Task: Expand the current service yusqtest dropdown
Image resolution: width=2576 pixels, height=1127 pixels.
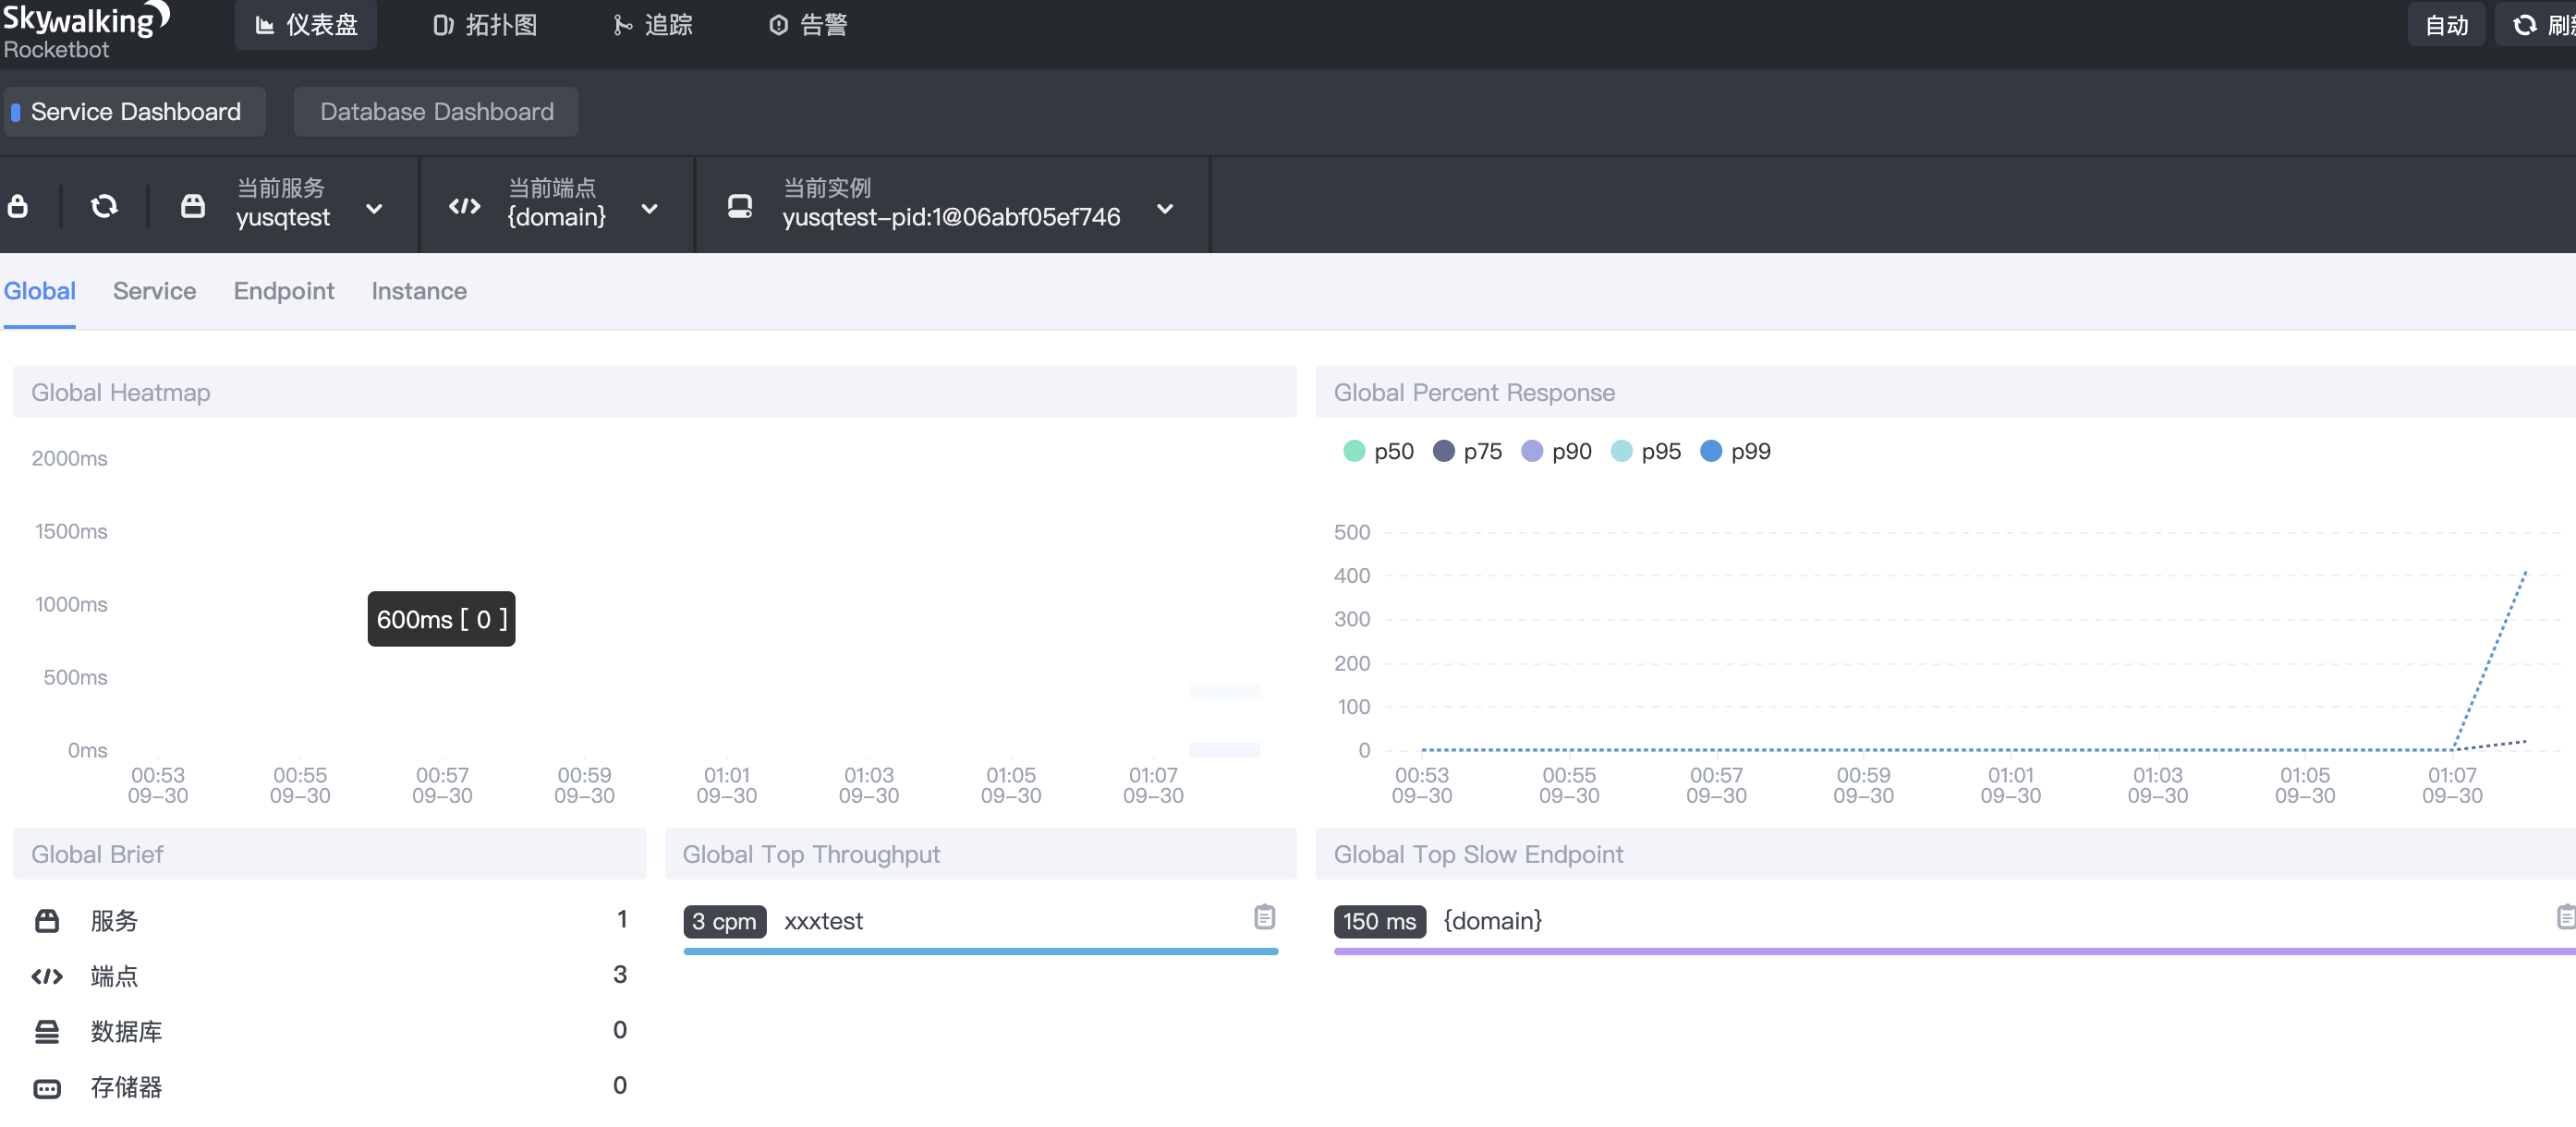Action: pyautogui.click(x=374, y=209)
